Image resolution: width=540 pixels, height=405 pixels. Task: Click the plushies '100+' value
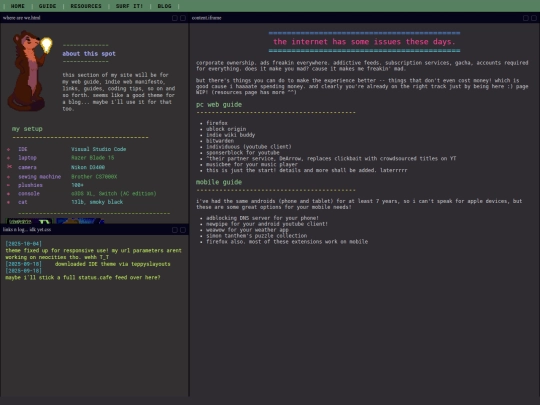[77, 185]
